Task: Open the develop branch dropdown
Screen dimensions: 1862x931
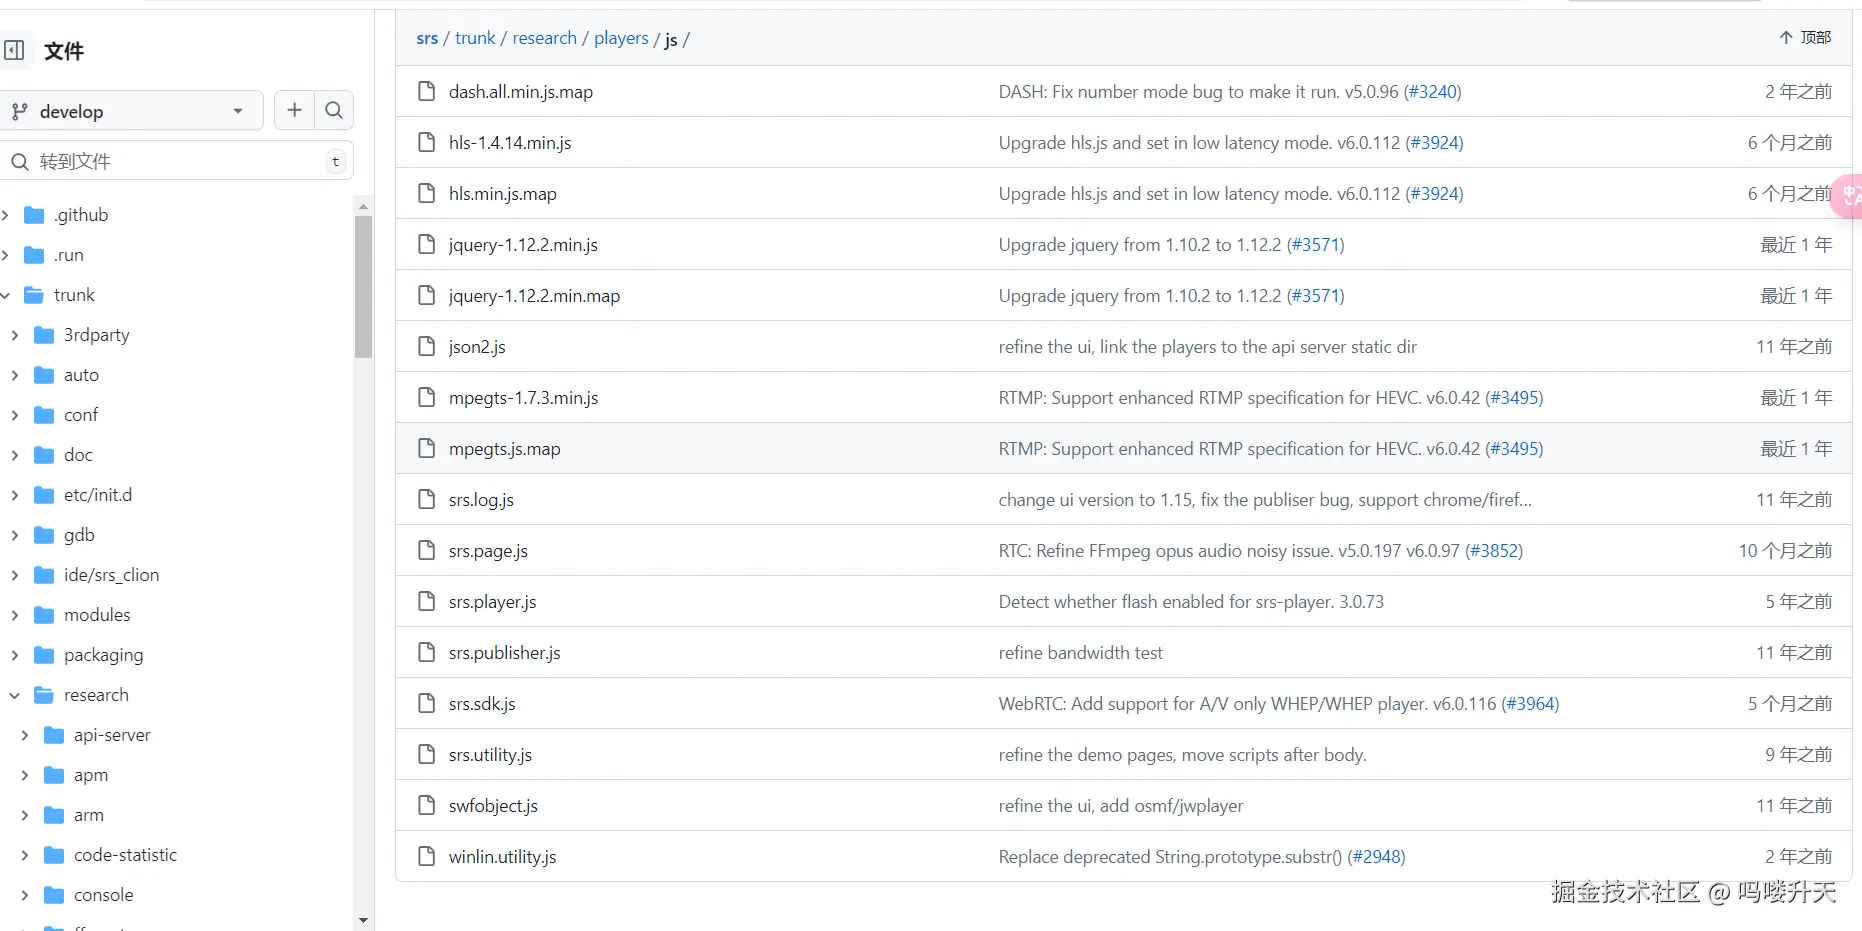Action: pyautogui.click(x=130, y=111)
